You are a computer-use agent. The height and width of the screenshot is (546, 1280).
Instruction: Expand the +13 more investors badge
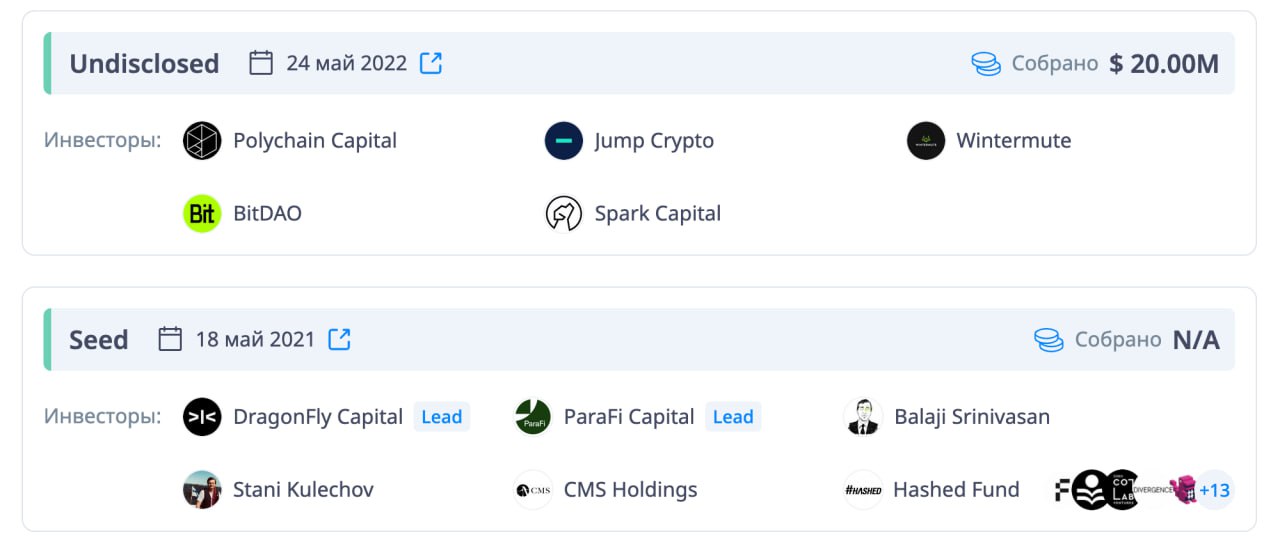(x=1215, y=490)
